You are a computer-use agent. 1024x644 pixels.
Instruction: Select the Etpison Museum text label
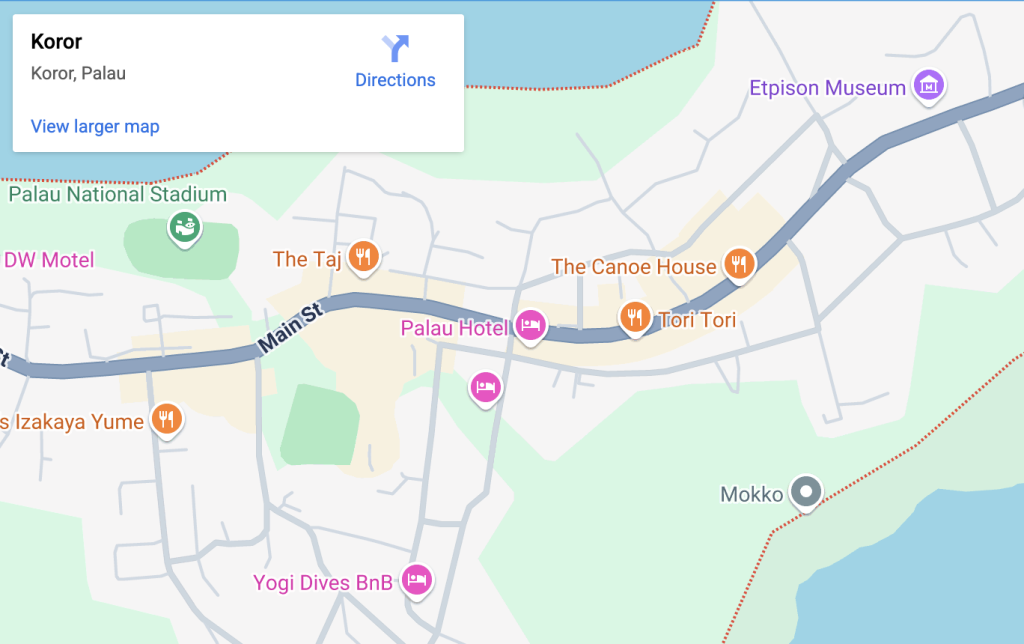(x=827, y=88)
